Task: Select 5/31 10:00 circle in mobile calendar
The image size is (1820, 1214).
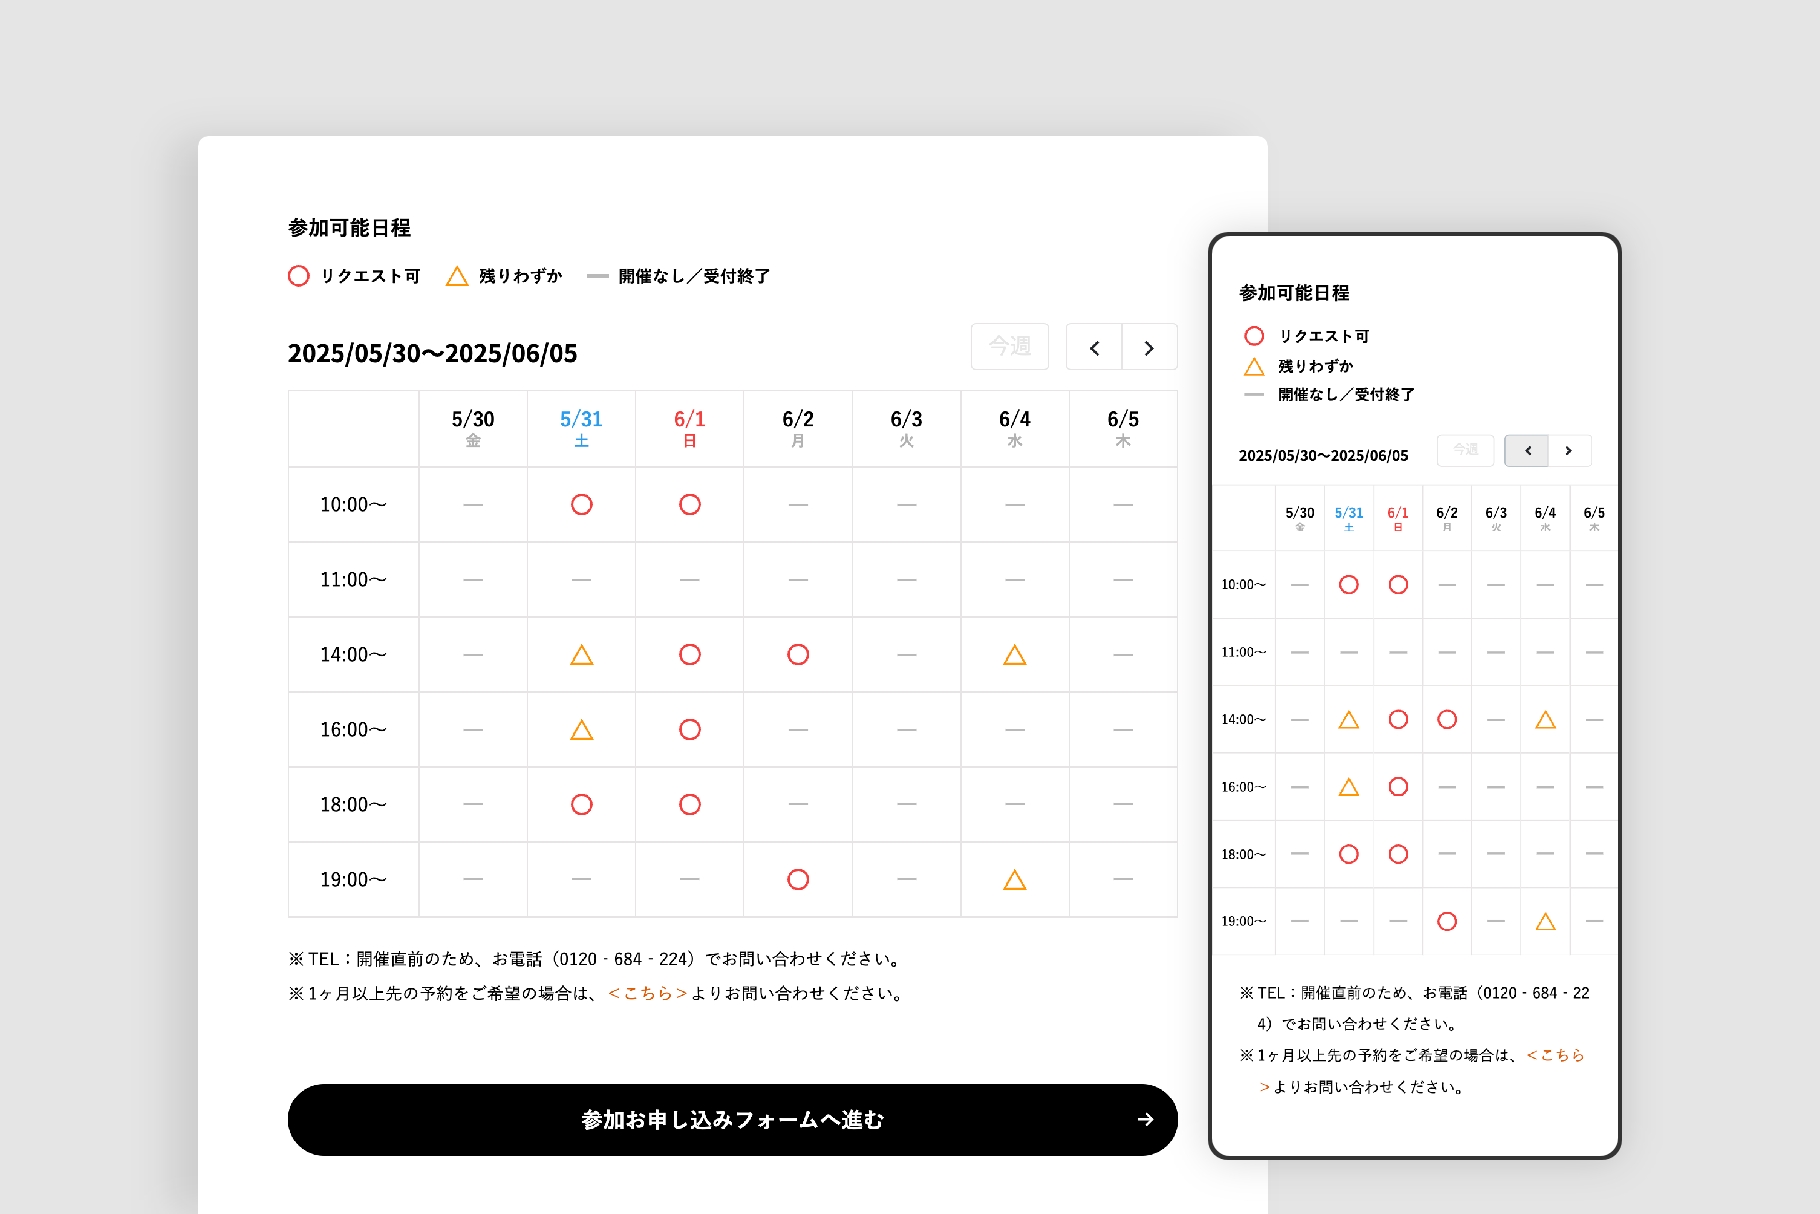Action: point(1349,585)
